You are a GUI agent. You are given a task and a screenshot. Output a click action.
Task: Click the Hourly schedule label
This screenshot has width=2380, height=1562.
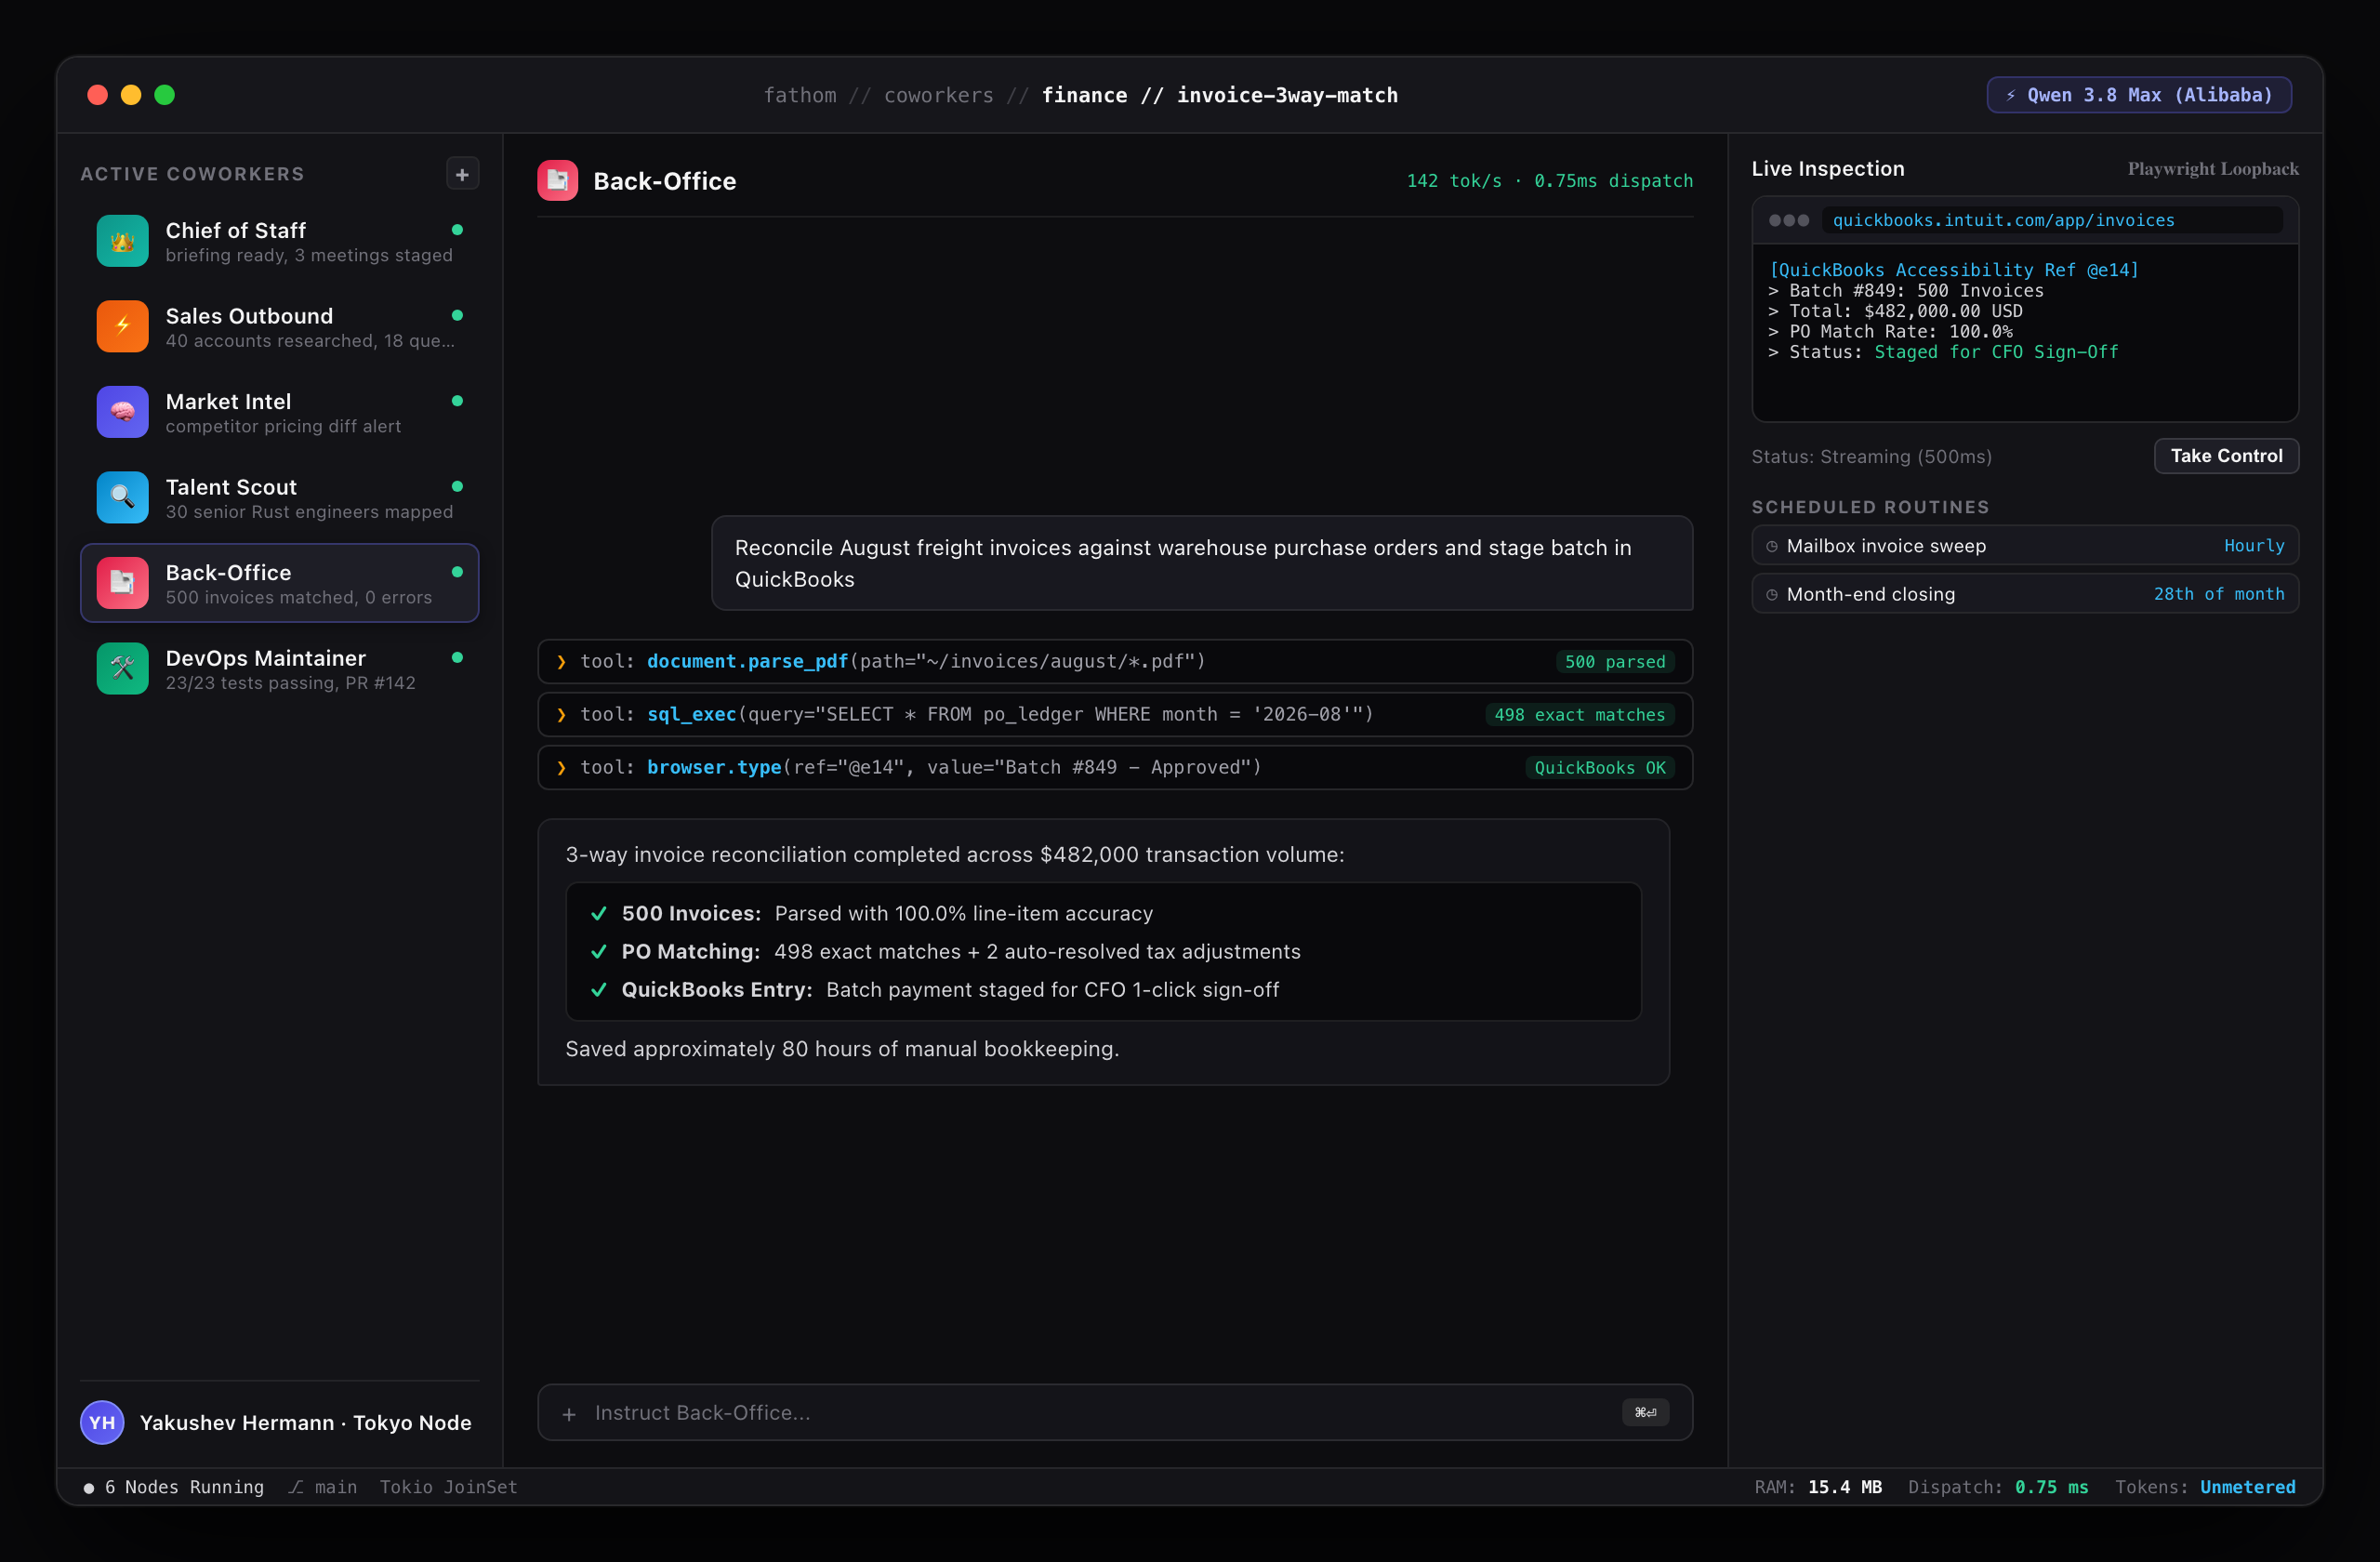point(2254,546)
